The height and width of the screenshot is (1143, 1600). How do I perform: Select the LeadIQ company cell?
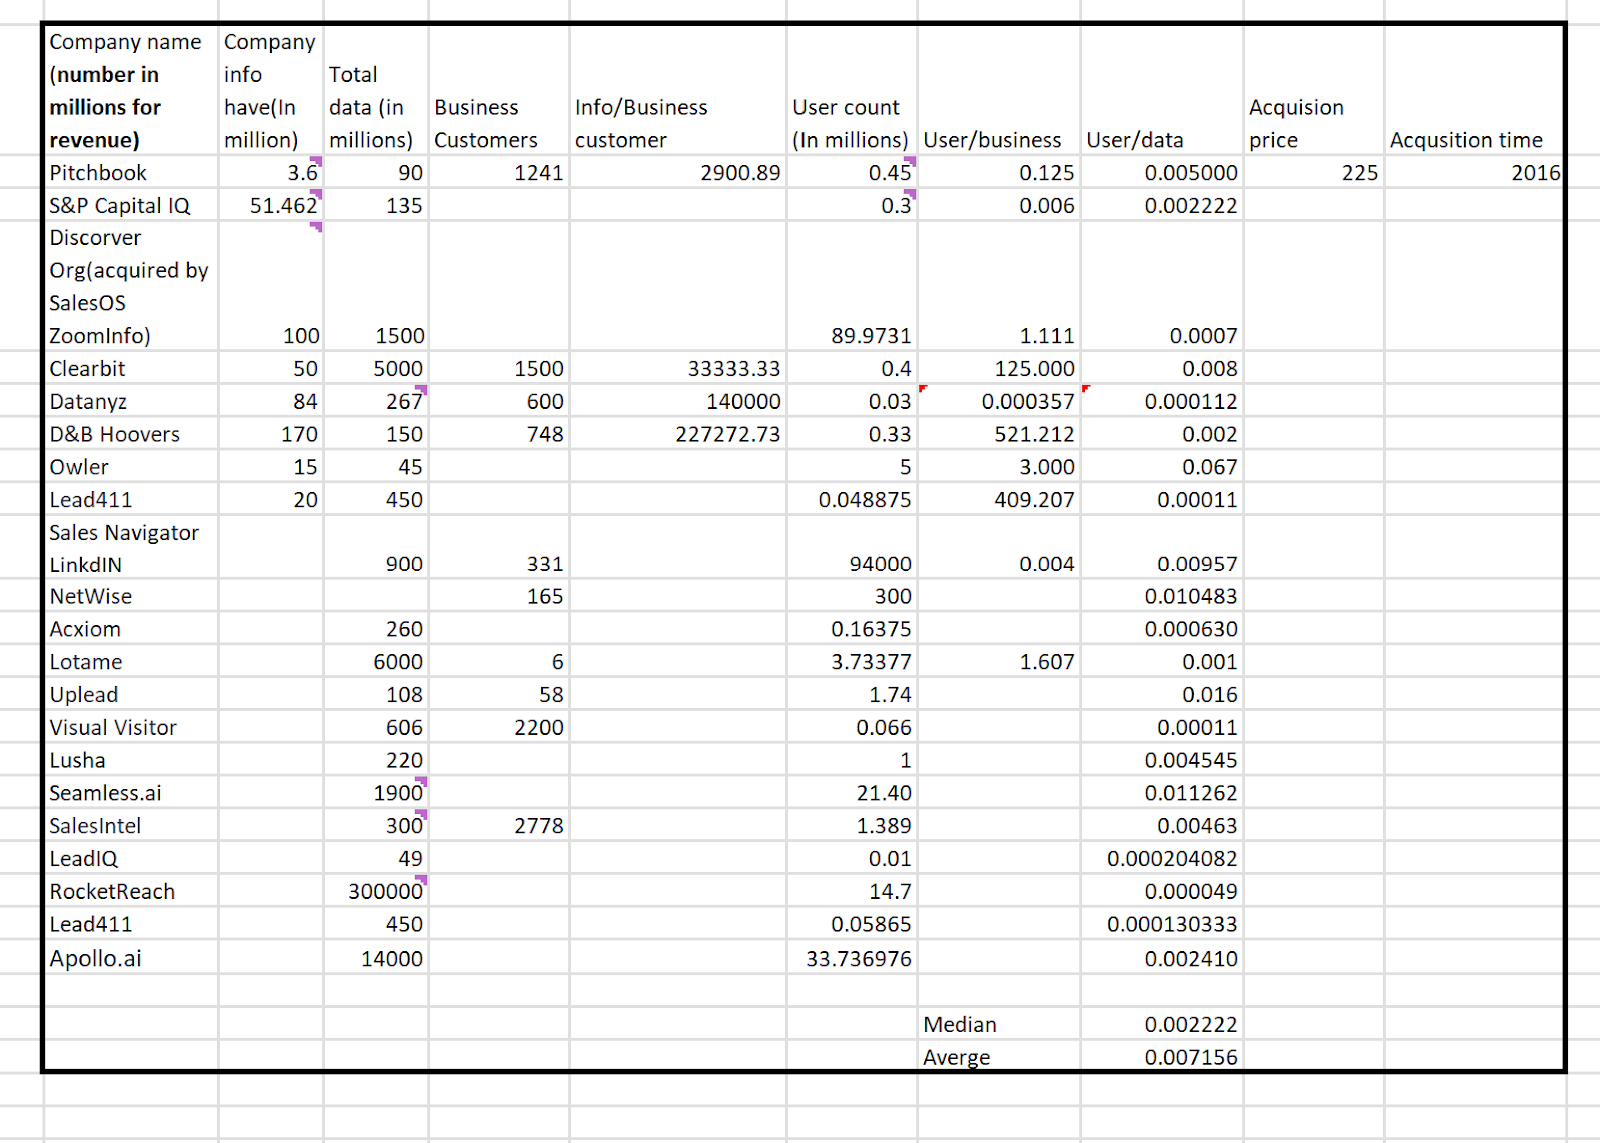pyautogui.click(x=131, y=858)
